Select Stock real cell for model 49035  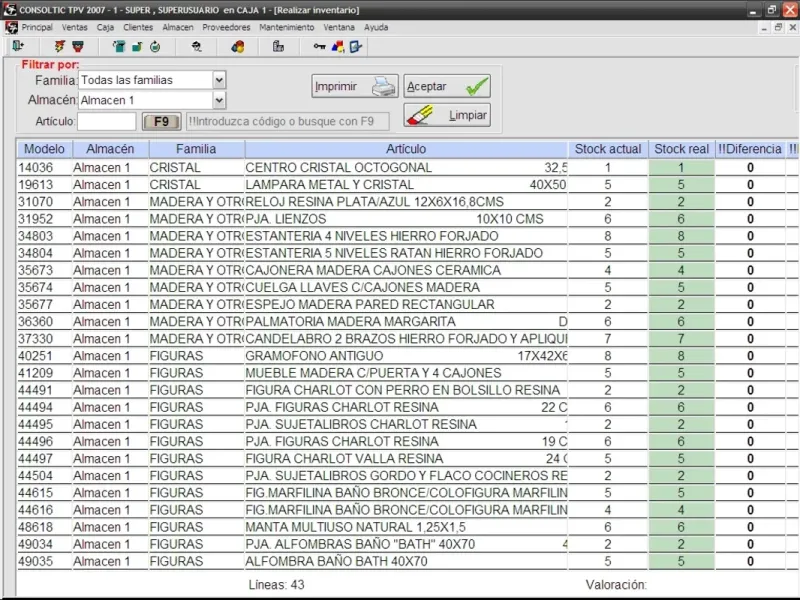(681, 561)
